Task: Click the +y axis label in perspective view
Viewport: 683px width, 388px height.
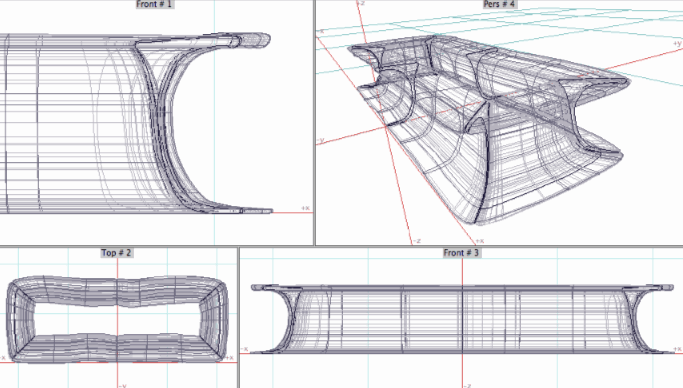Action: pyautogui.click(x=677, y=43)
